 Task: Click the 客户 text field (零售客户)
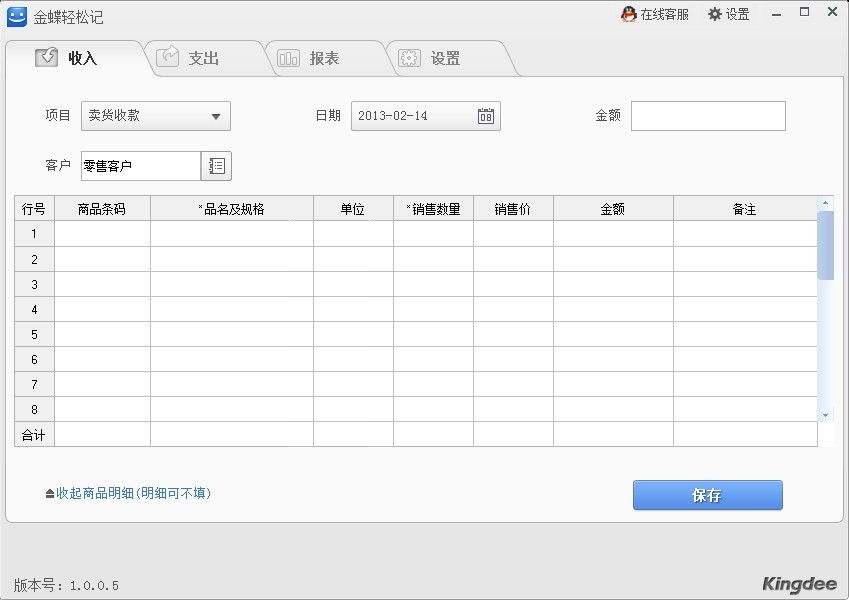pyautogui.click(x=140, y=166)
